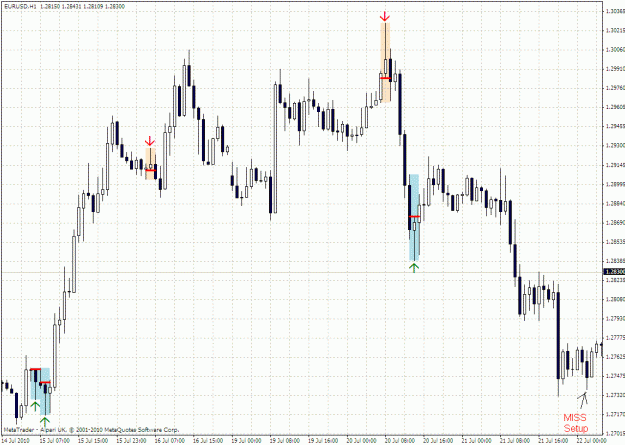Click the 1.29760 price scale label
This screenshot has height=445, width=625.
pos(615,88)
